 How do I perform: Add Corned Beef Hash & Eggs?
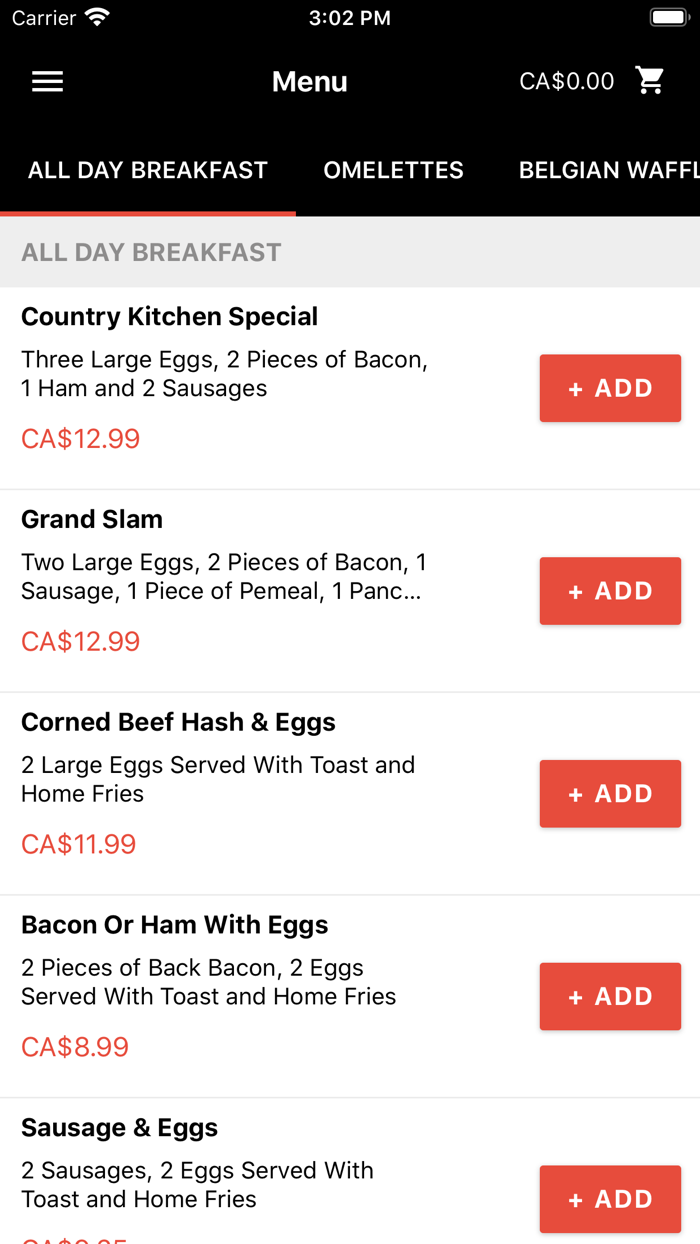610,793
